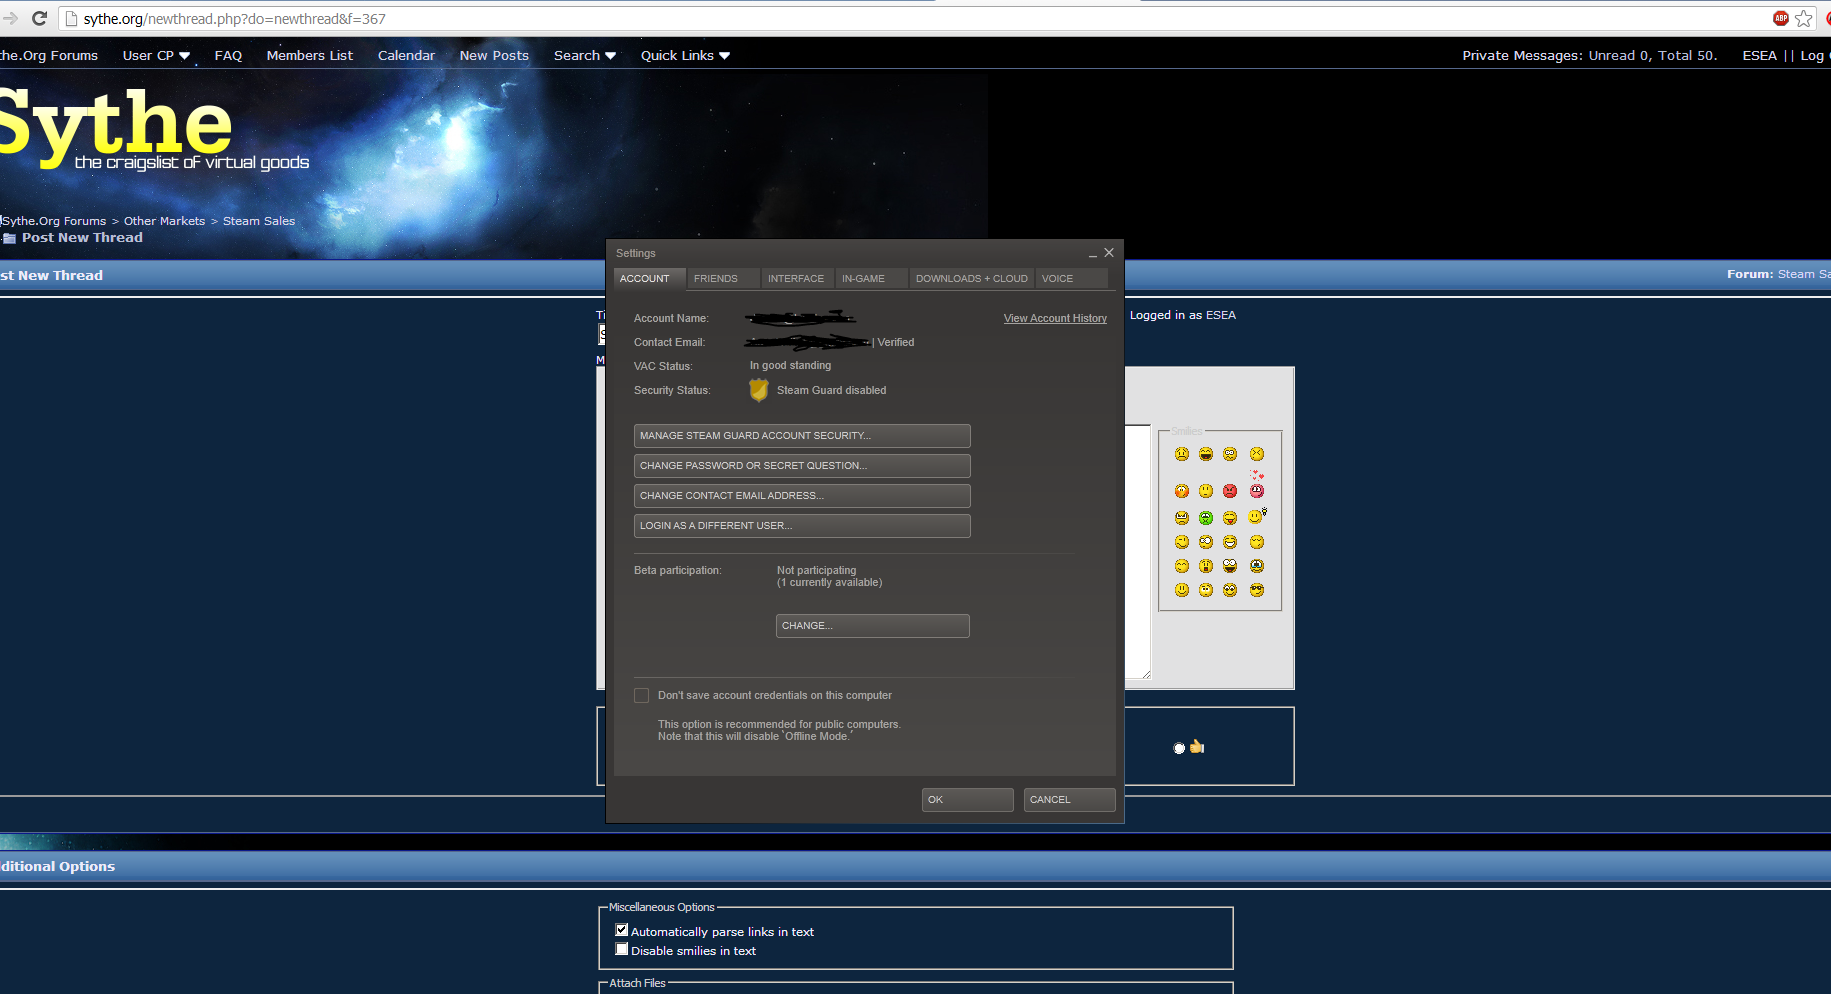Insert the X-eyed smiley
The width and height of the screenshot is (1831, 994).
point(1257,454)
